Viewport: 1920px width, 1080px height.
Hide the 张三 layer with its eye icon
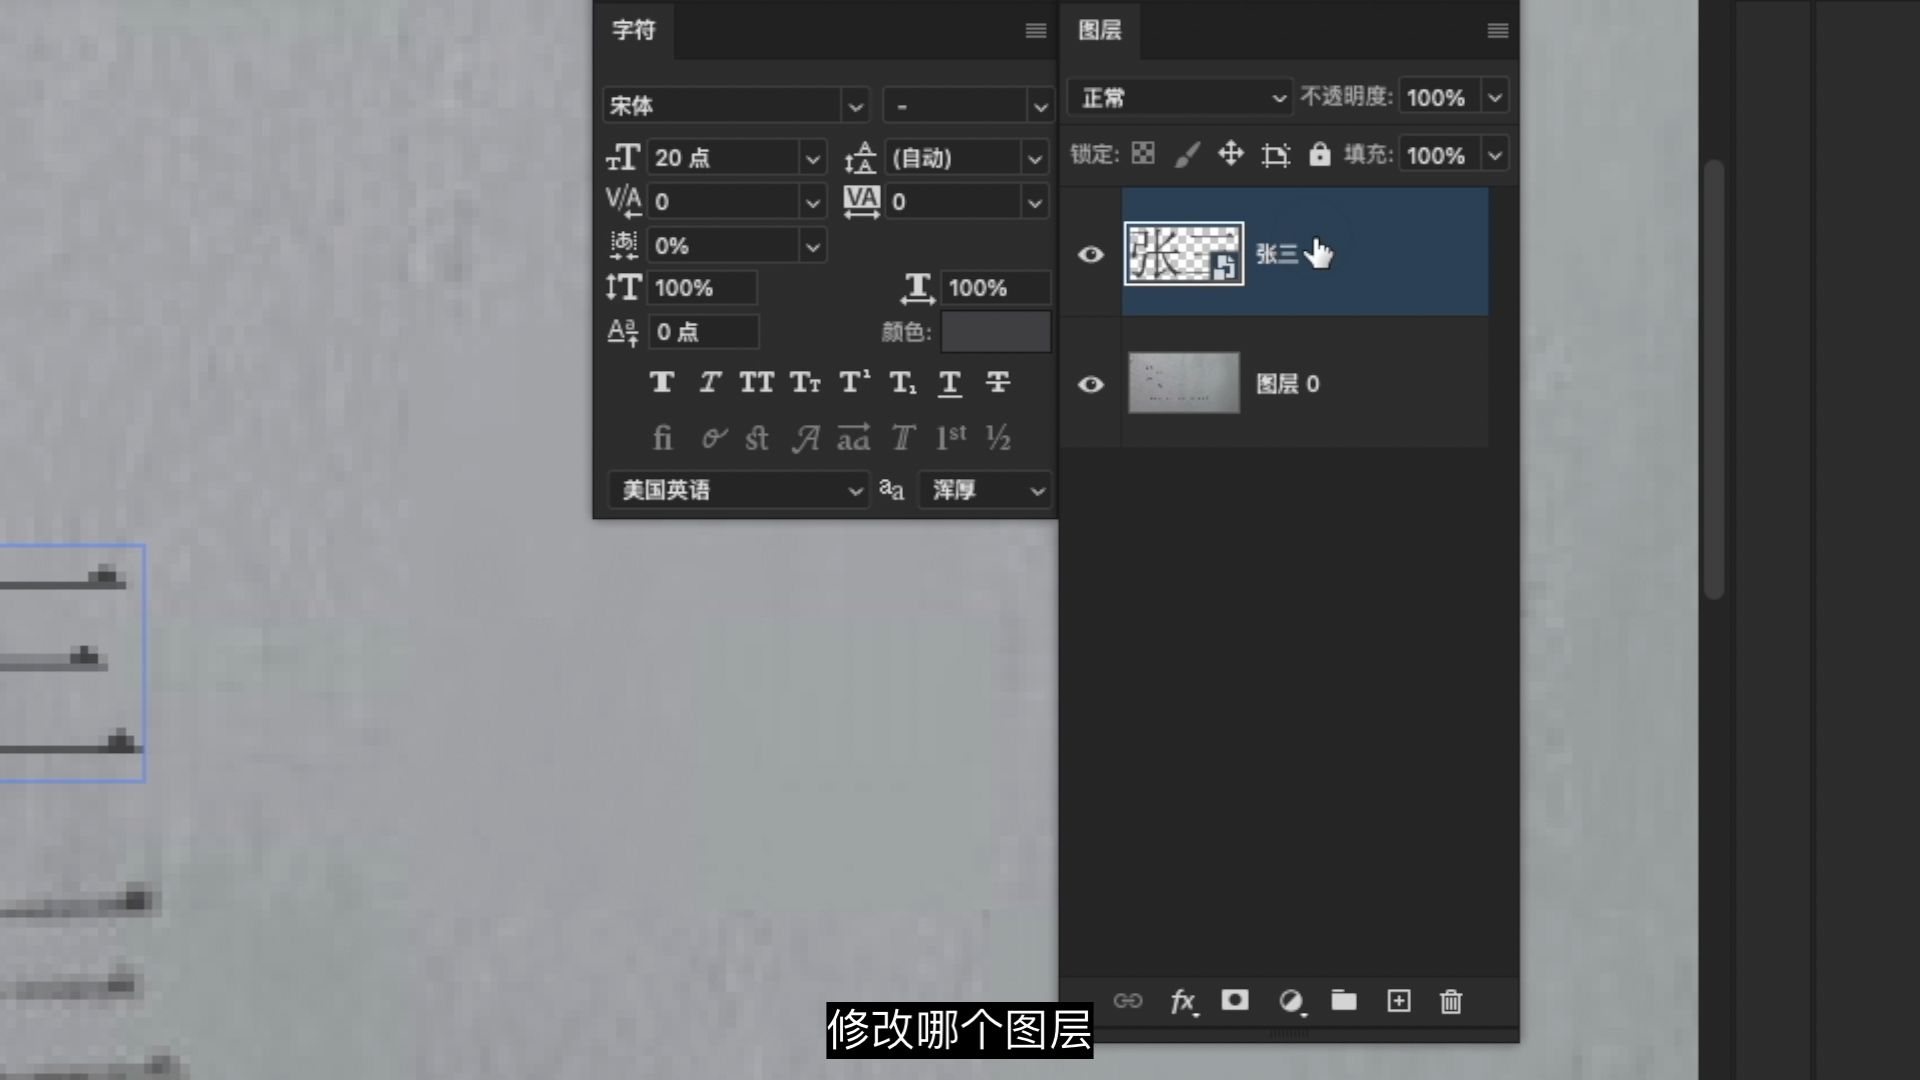pos(1091,254)
